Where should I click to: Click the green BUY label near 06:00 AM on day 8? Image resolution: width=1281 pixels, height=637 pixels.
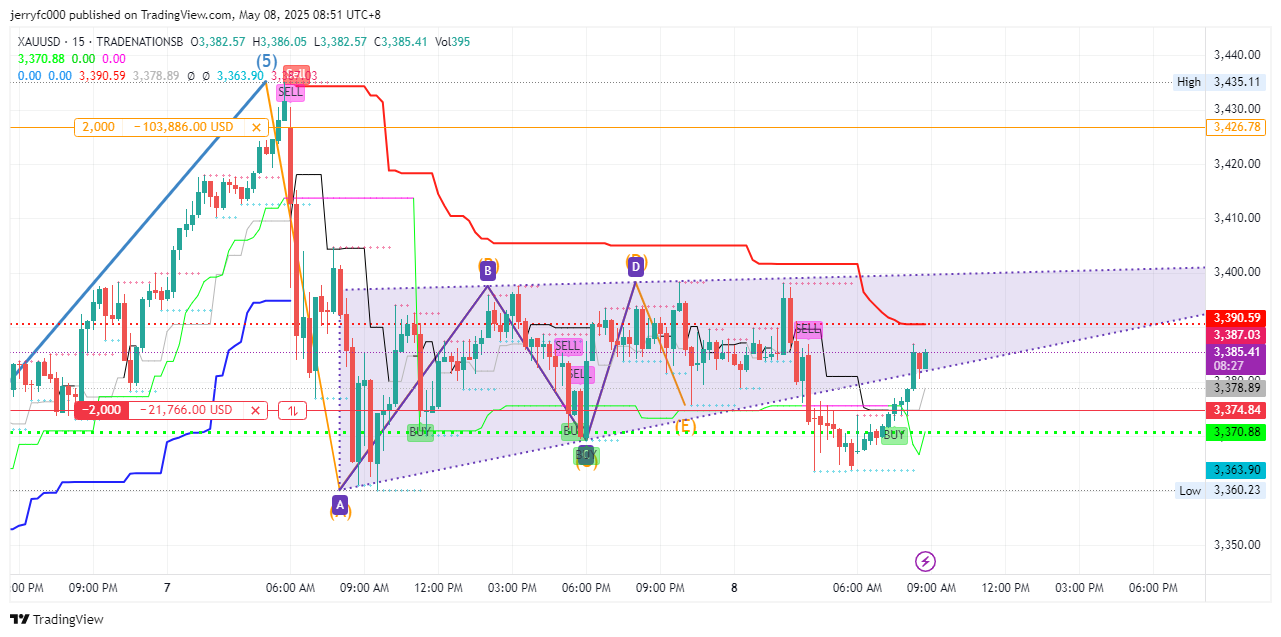[x=894, y=435]
